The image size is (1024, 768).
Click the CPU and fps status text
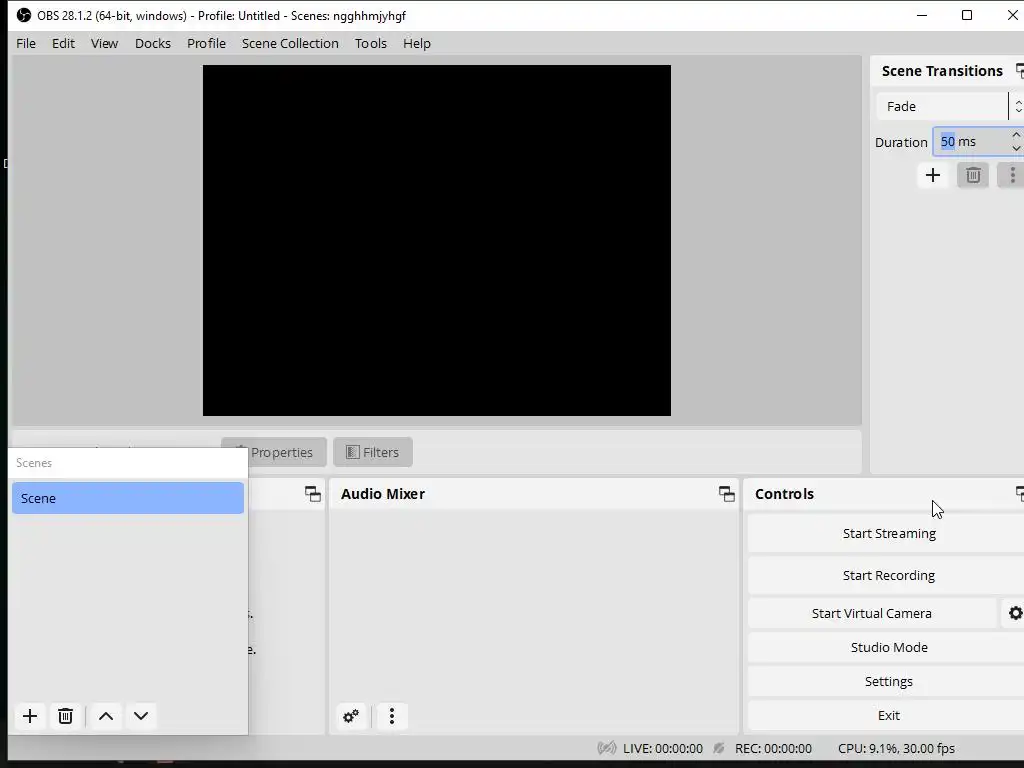(897, 748)
